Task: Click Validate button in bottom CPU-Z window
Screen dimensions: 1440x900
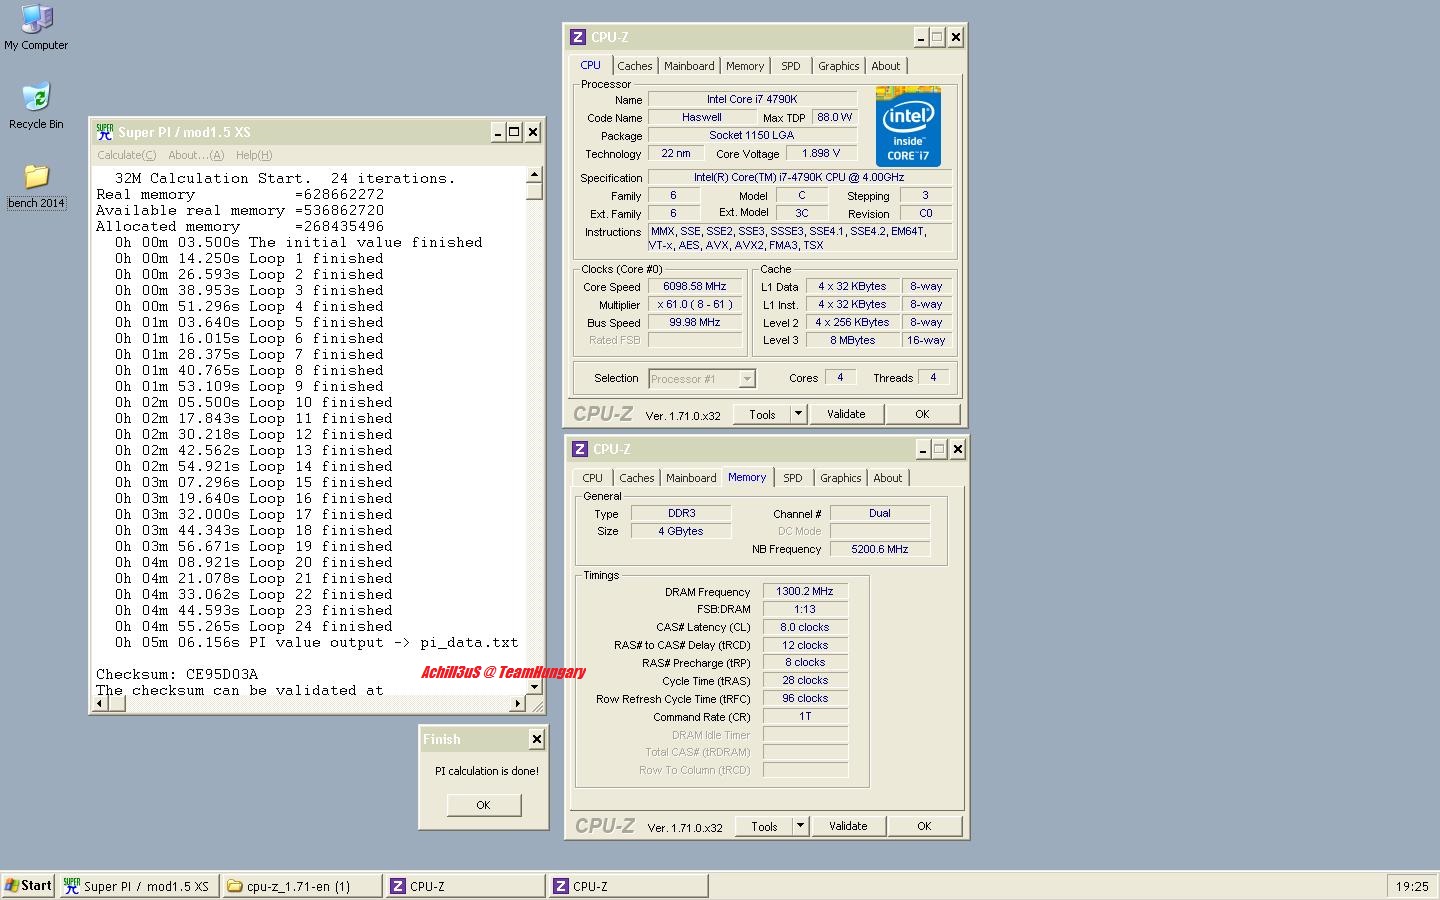Action: coord(848,826)
